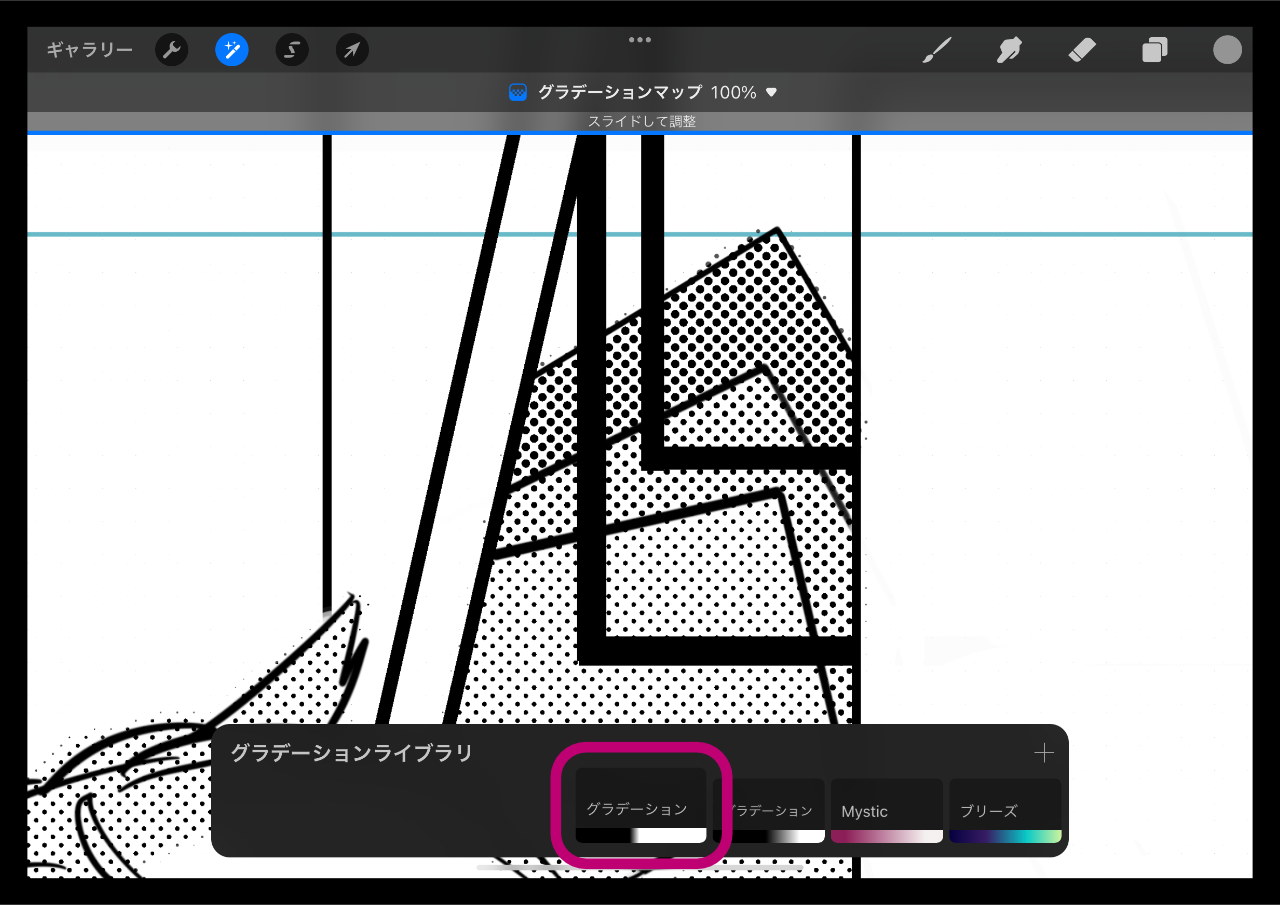The height and width of the screenshot is (905, 1280).
Task: Return to the ギャラリー gallery
Action: [89, 50]
